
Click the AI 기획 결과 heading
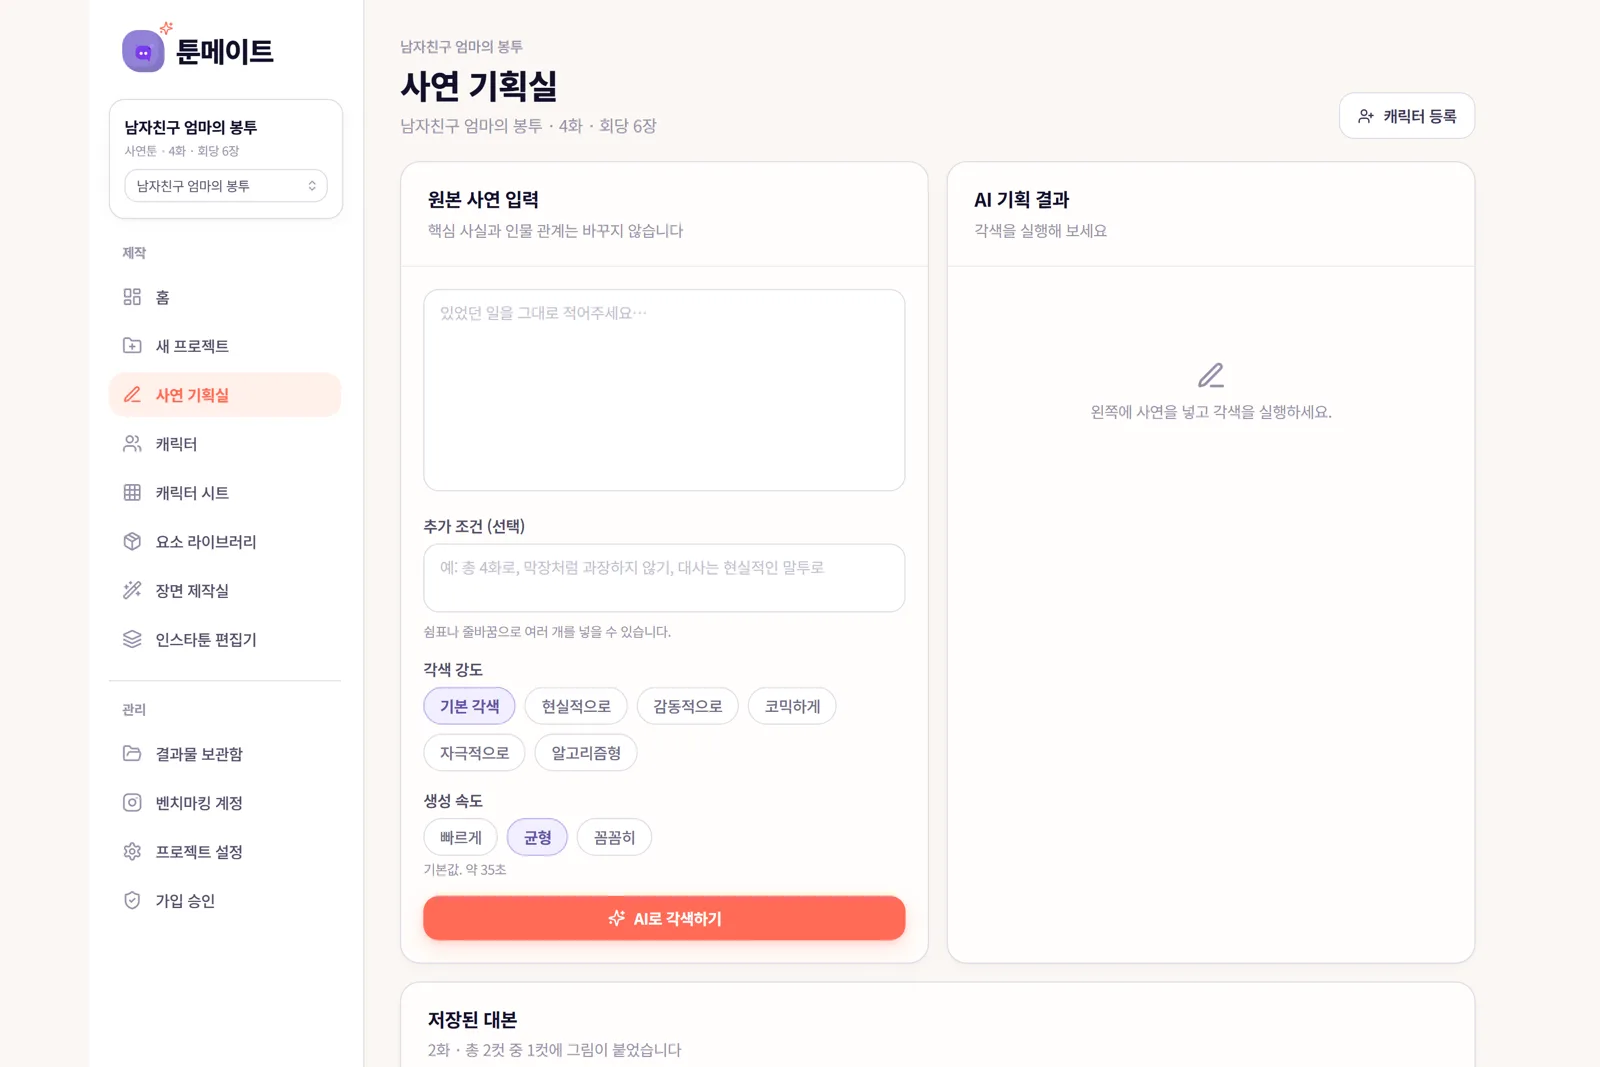click(x=1021, y=200)
